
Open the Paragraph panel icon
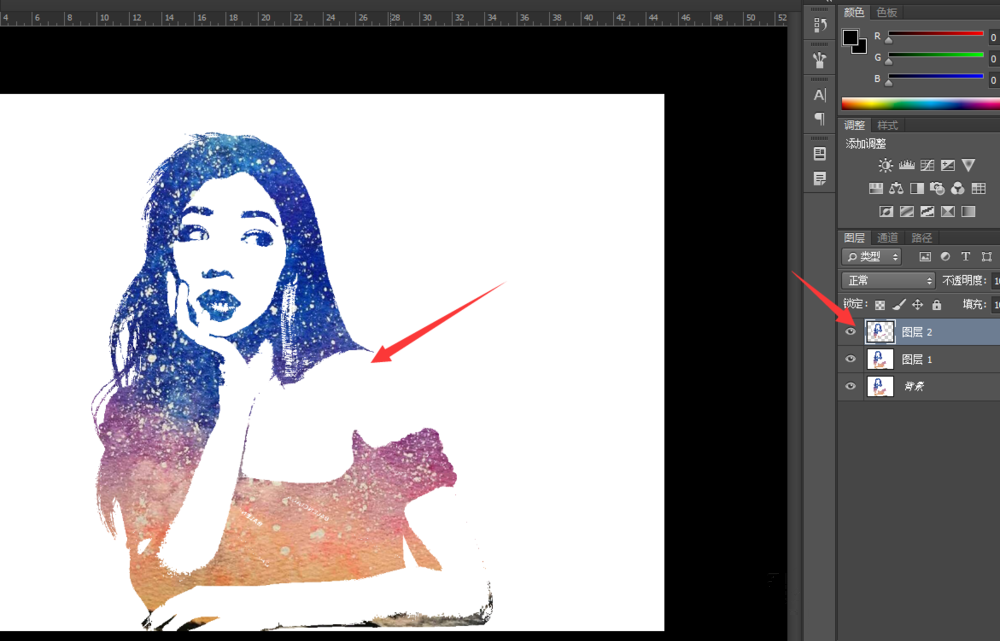point(820,118)
